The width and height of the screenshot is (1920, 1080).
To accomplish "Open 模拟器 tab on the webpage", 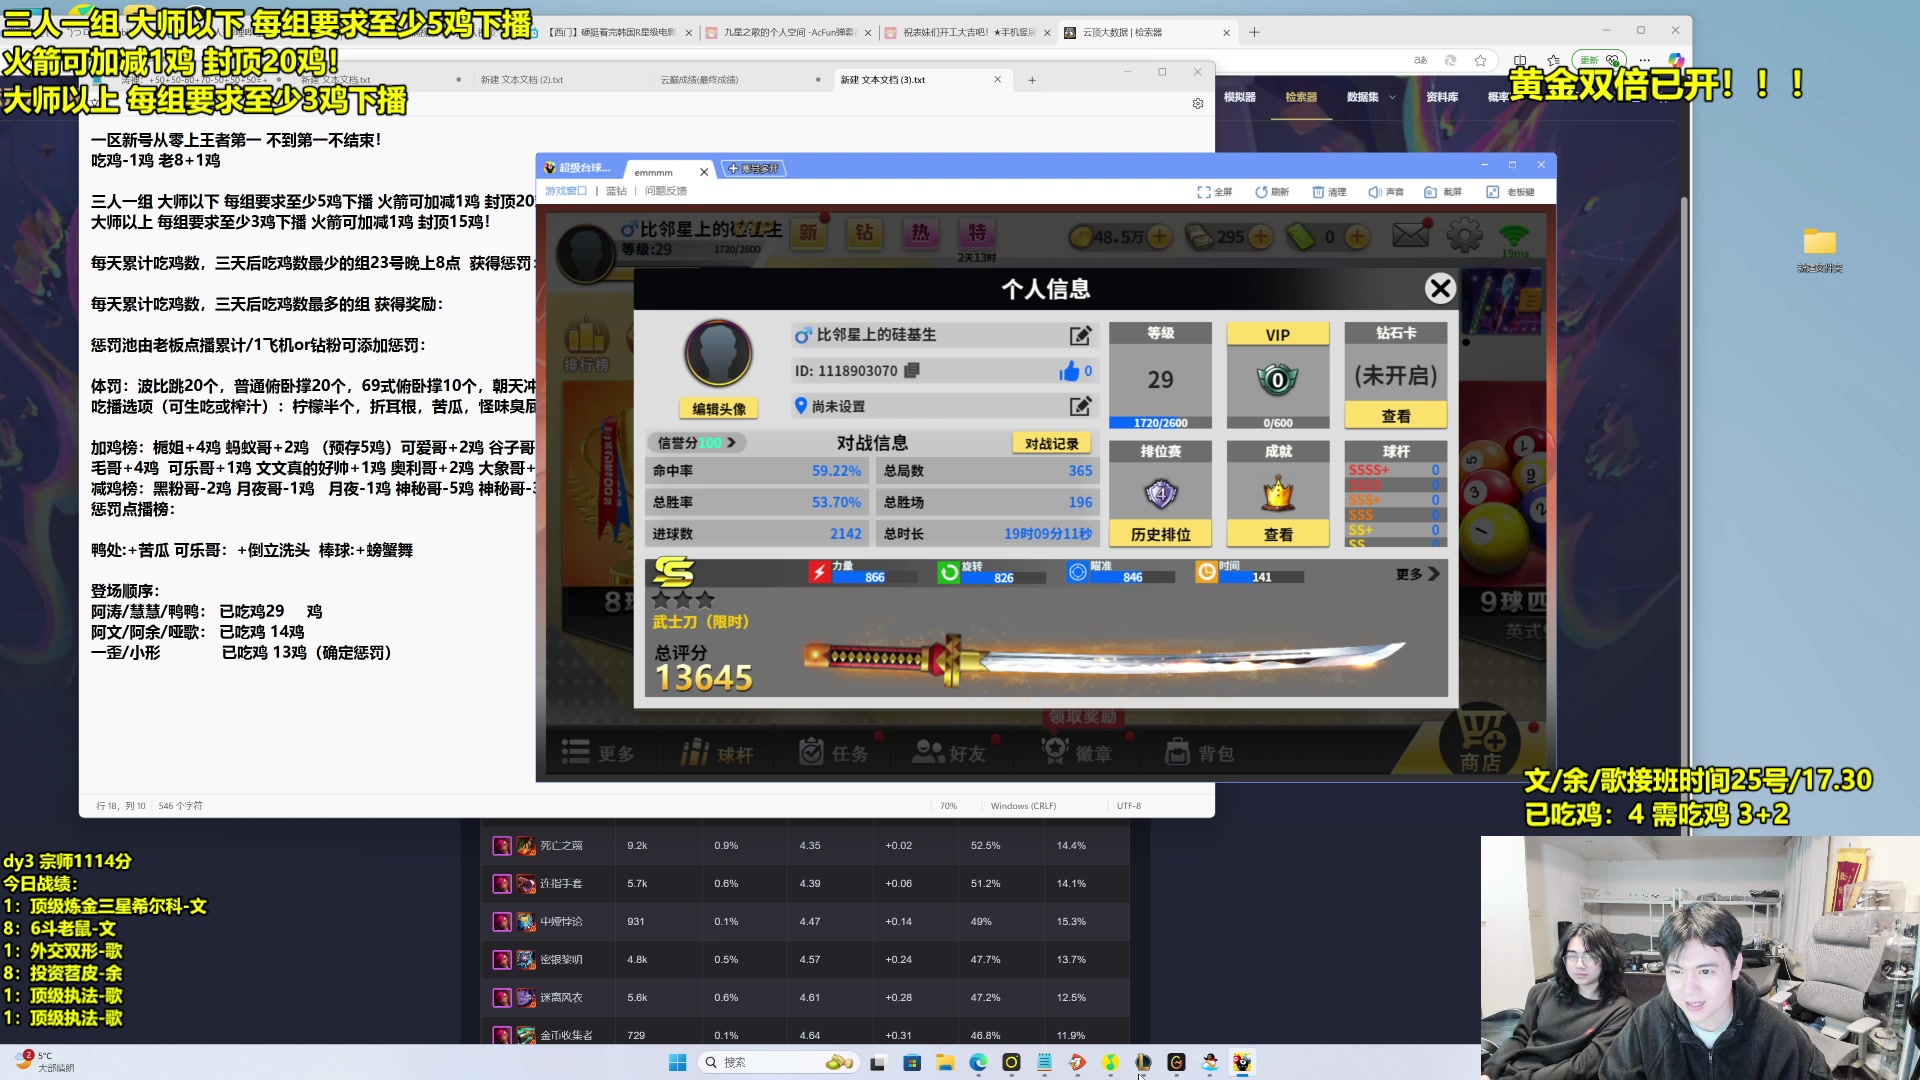I will [1239, 97].
